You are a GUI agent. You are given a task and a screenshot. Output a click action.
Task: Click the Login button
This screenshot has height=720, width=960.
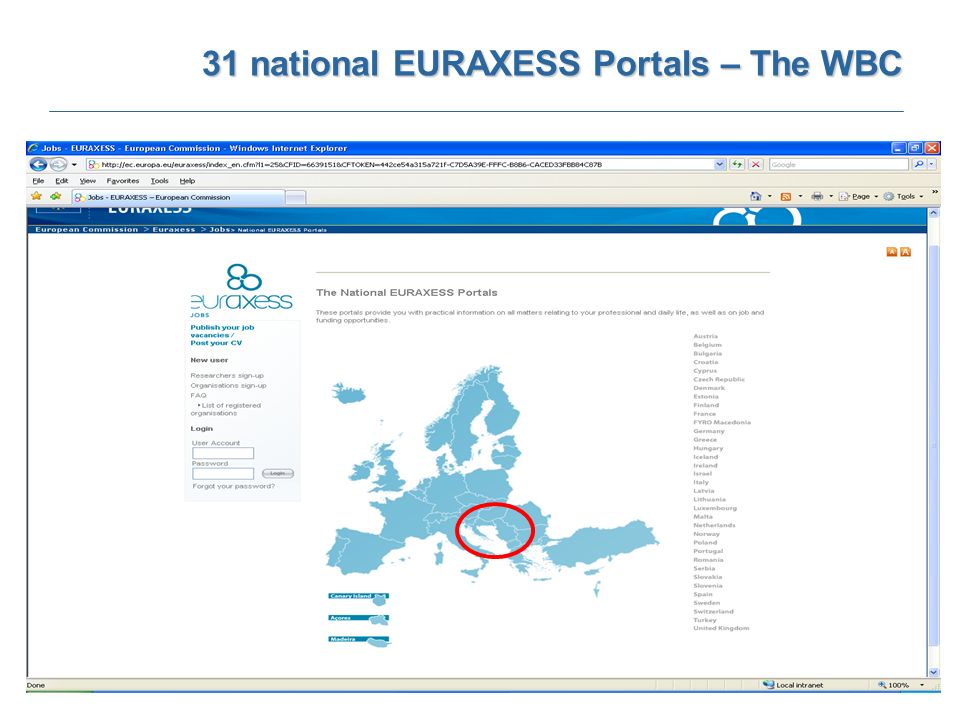277,473
